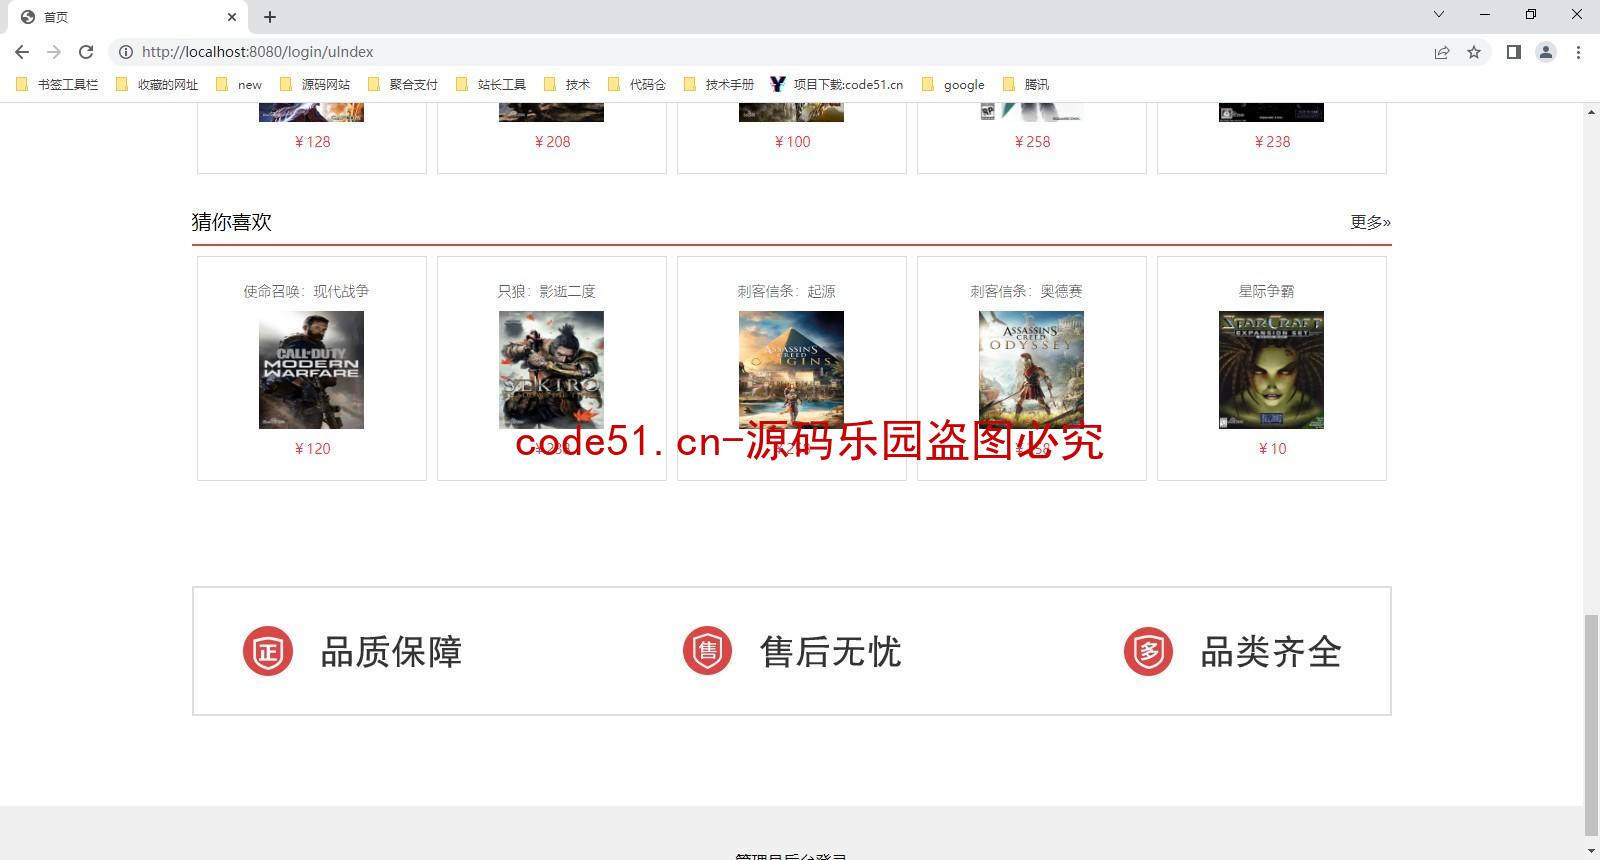Open 站长工具 bookmark folder
The height and width of the screenshot is (860, 1600).
click(492, 85)
